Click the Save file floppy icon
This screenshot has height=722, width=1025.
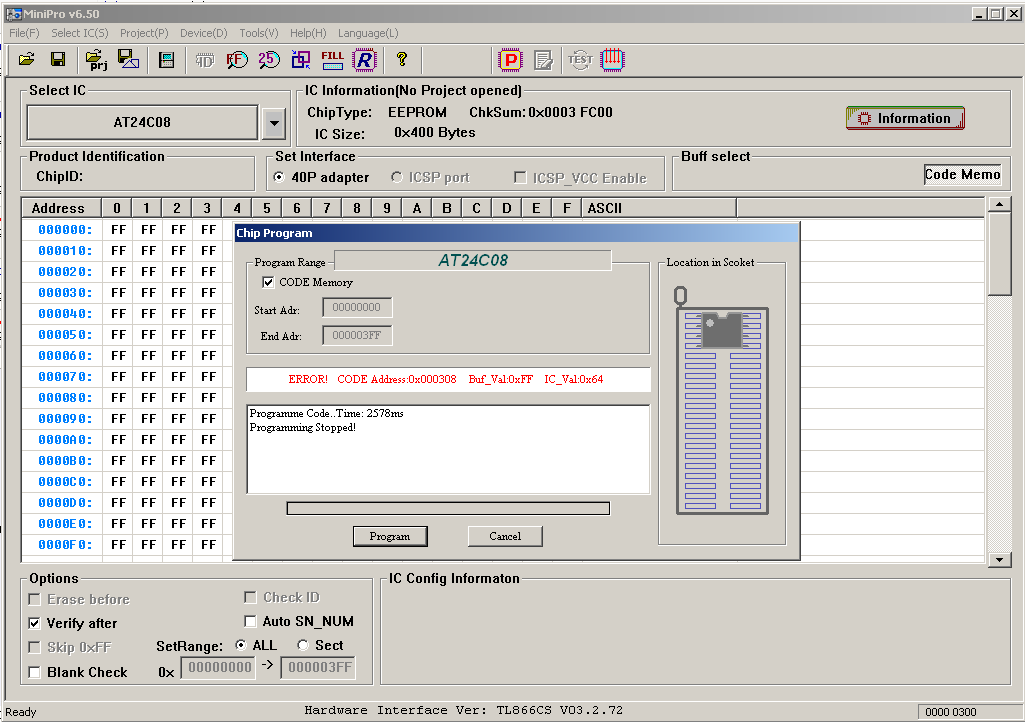click(58, 60)
